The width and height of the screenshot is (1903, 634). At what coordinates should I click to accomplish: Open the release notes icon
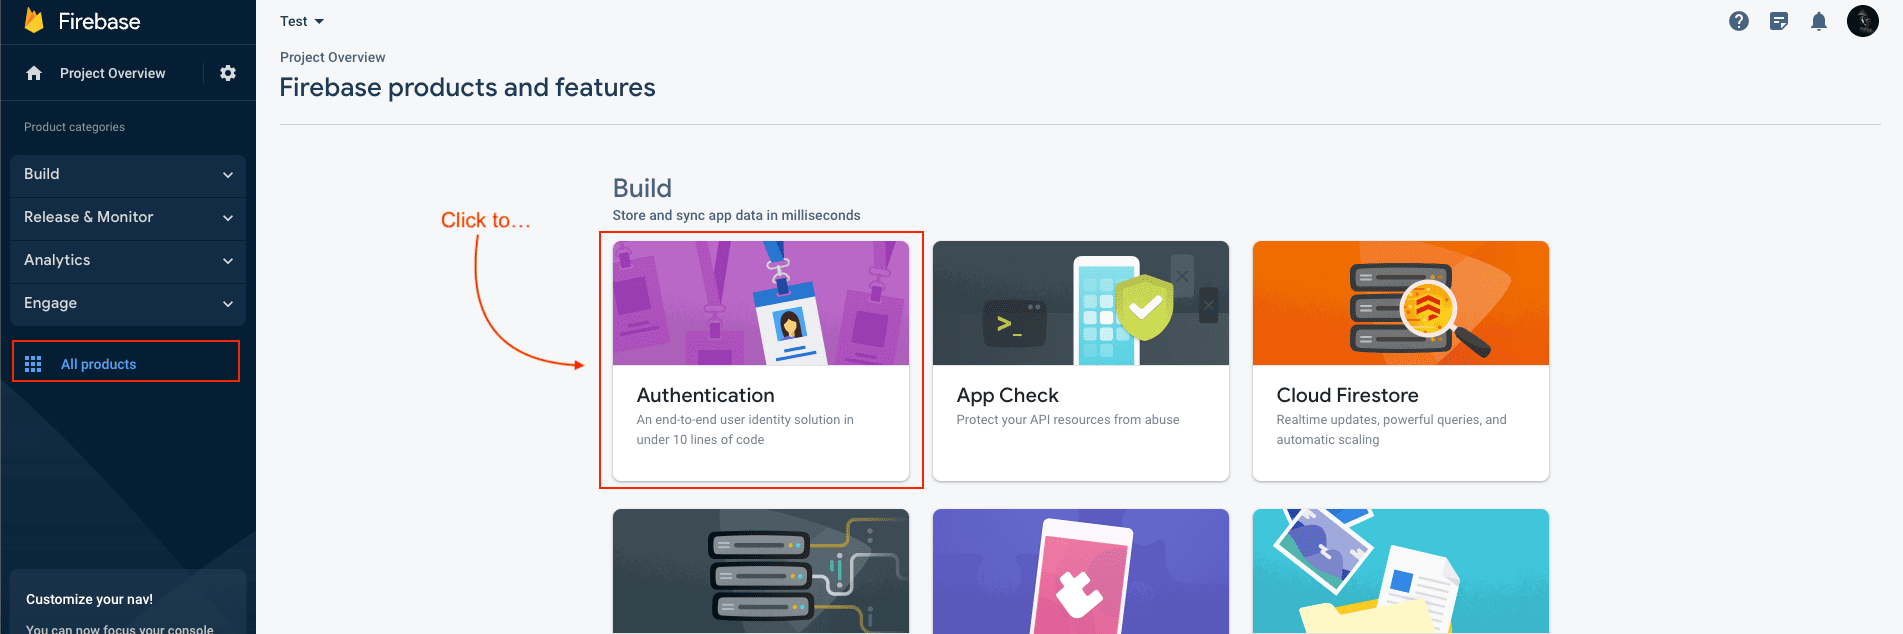[x=1779, y=21]
